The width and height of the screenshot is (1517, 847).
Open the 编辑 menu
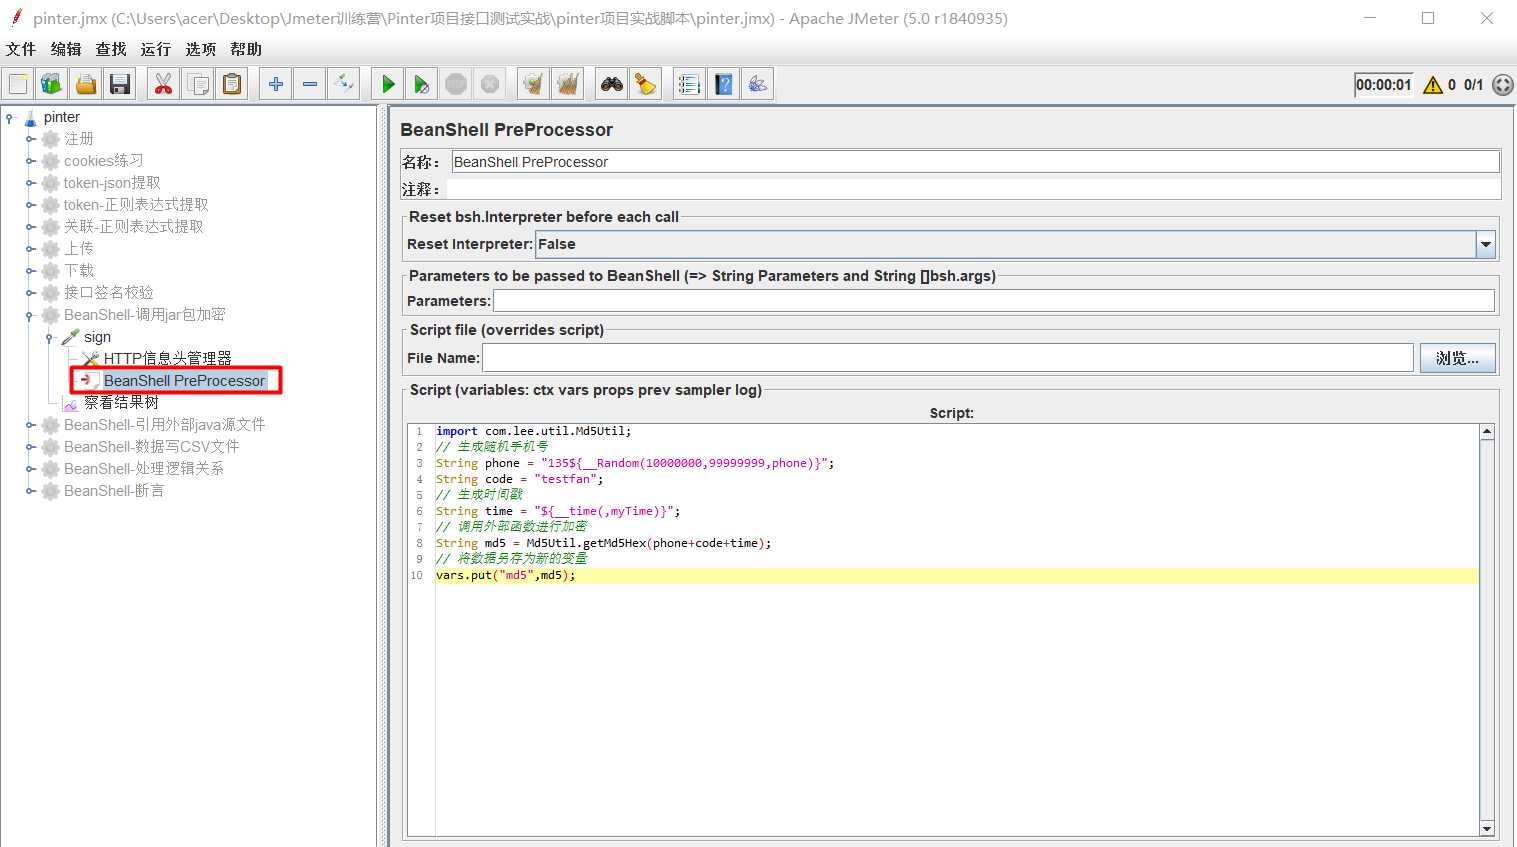(66, 49)
